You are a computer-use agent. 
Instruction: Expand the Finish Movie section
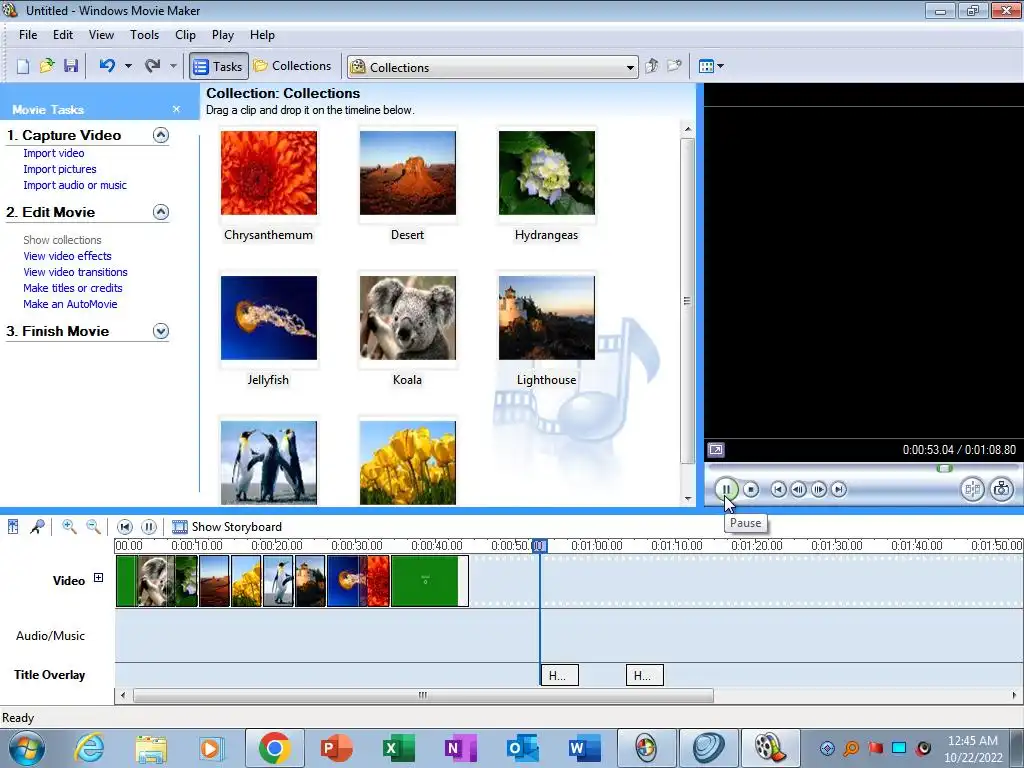tap(161, 331)
